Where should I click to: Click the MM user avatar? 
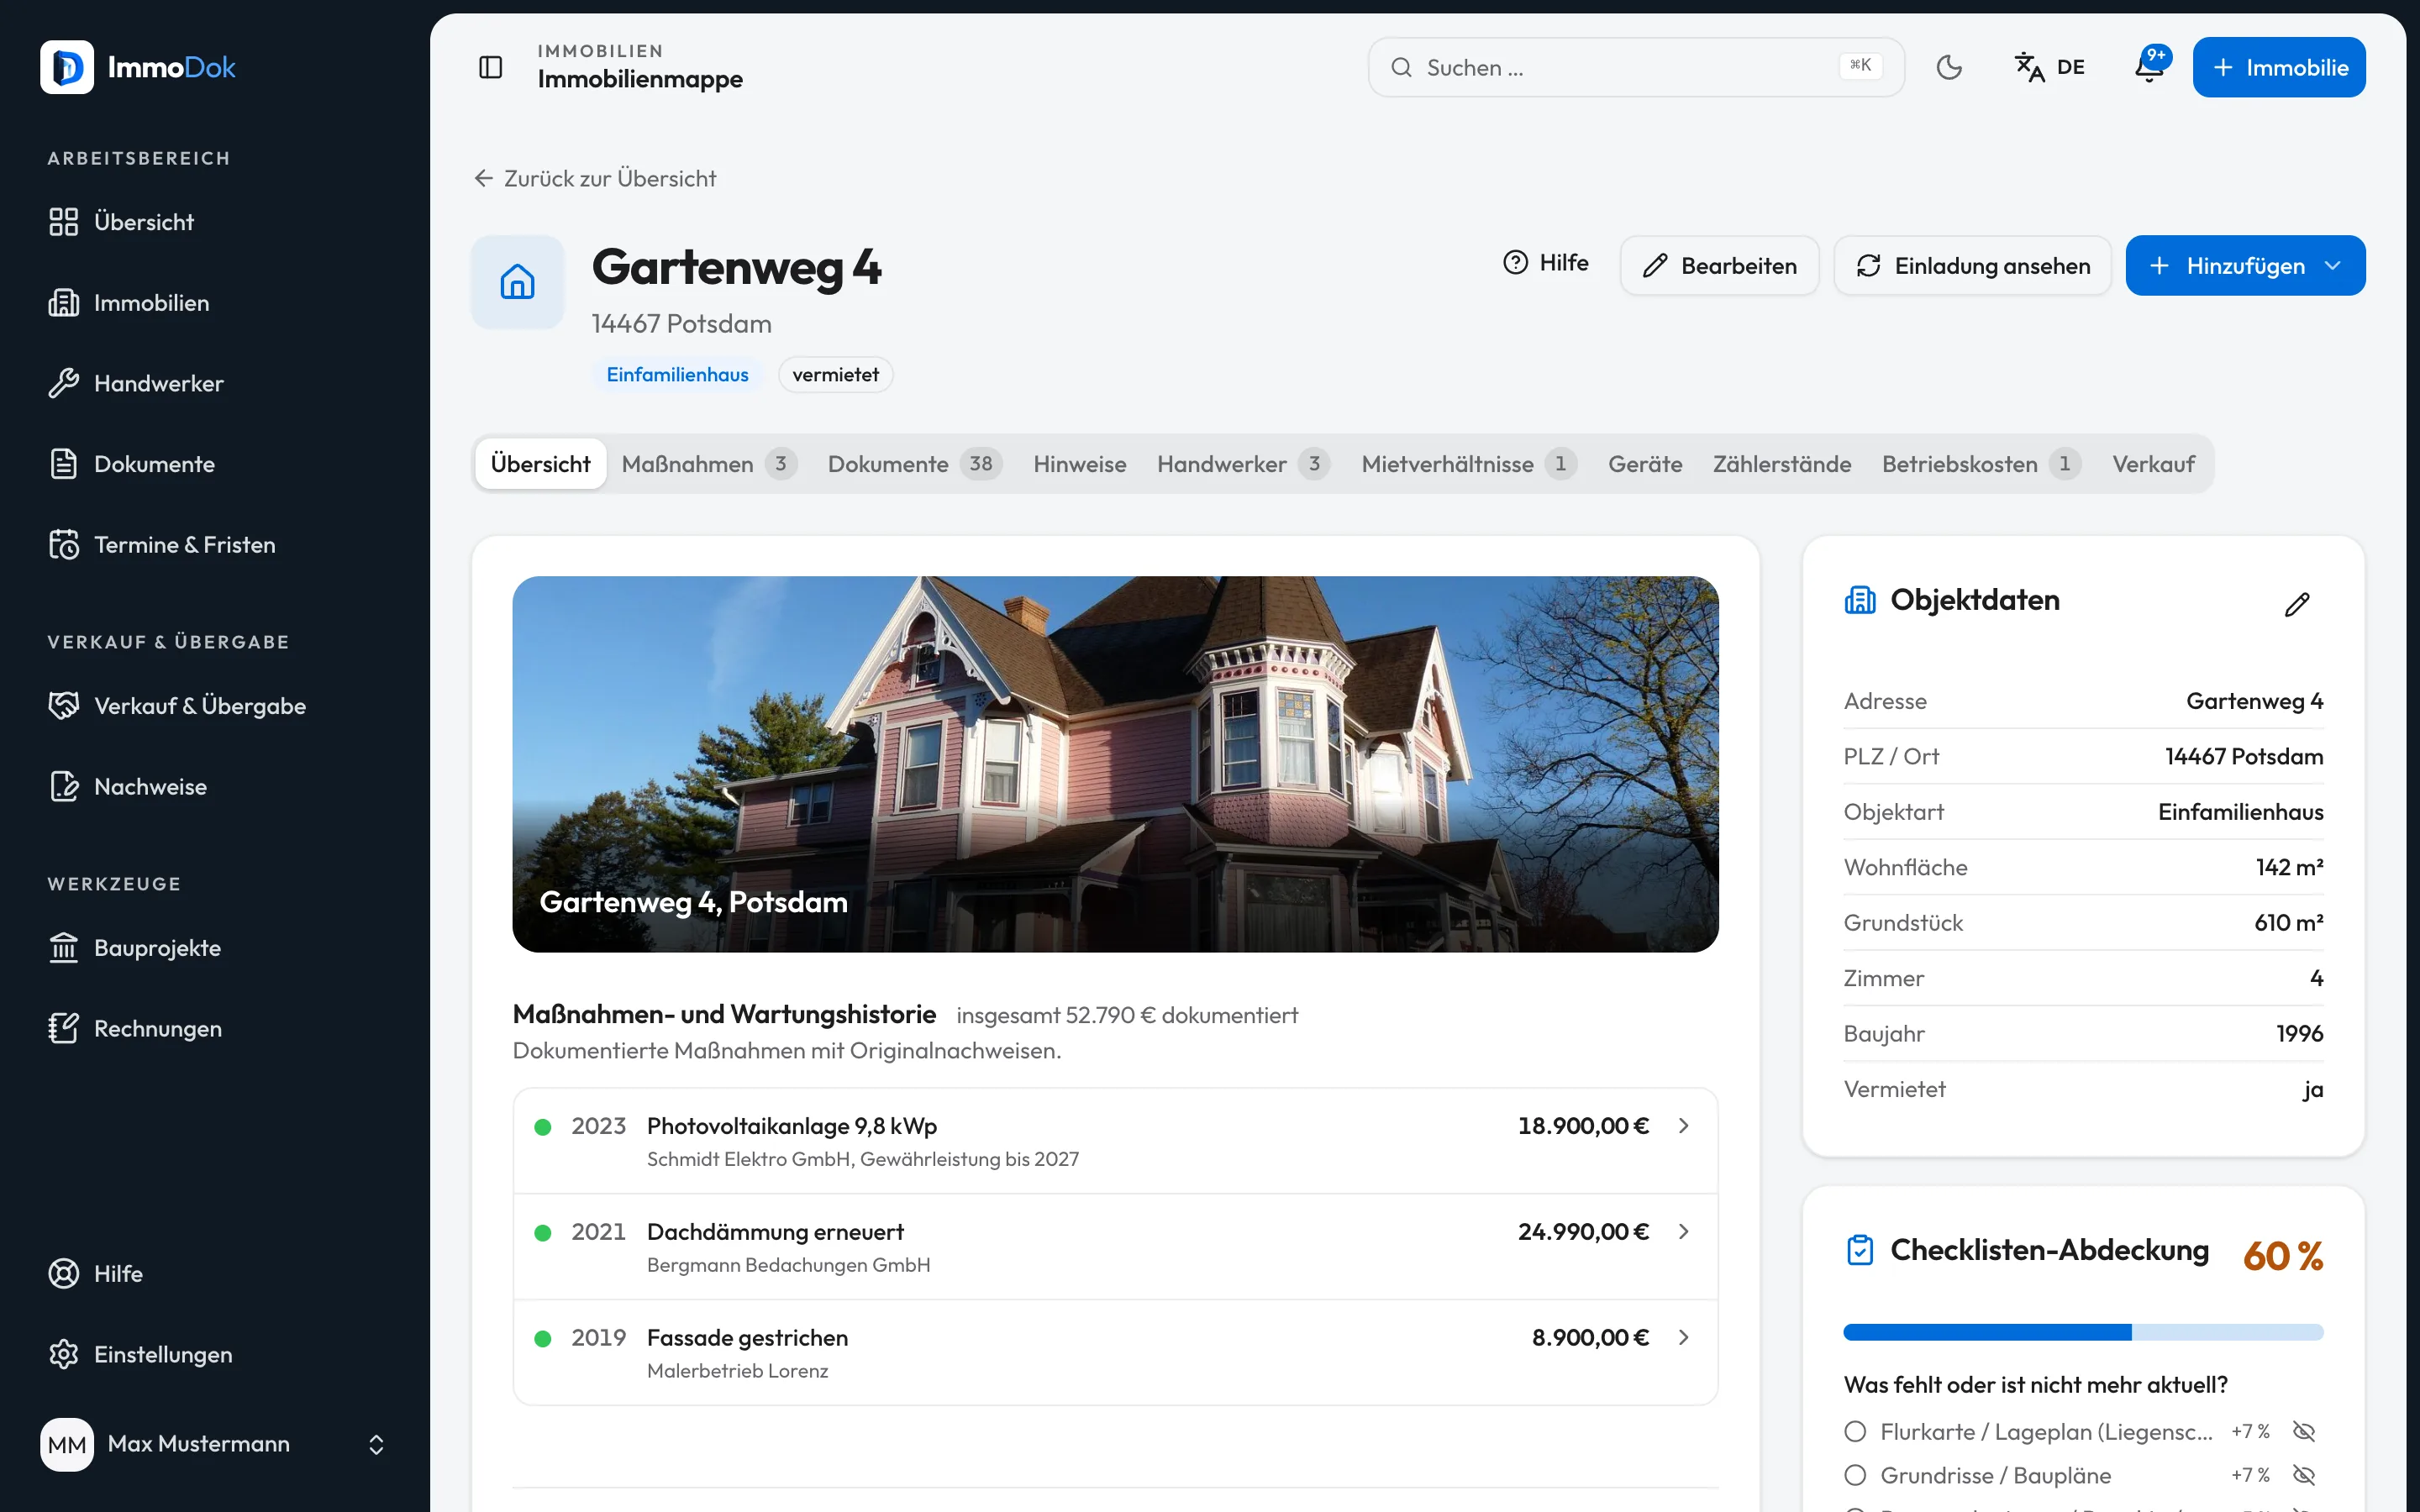click(x=67, y=1444)
